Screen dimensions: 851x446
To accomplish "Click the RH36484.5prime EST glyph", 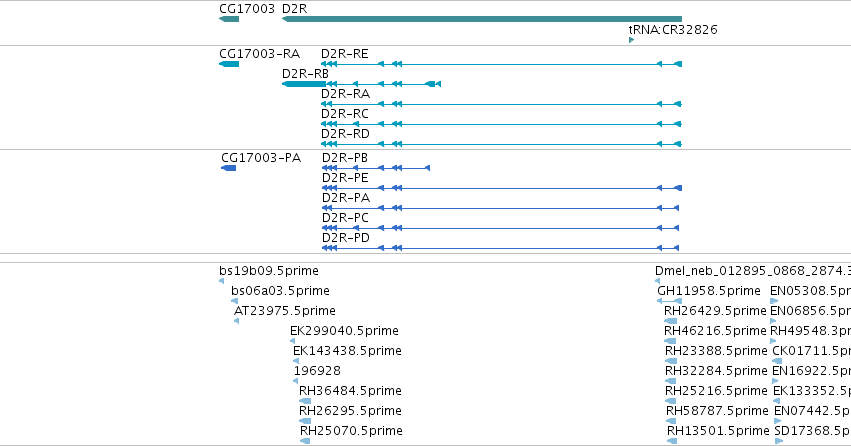I will pos(305,402).
